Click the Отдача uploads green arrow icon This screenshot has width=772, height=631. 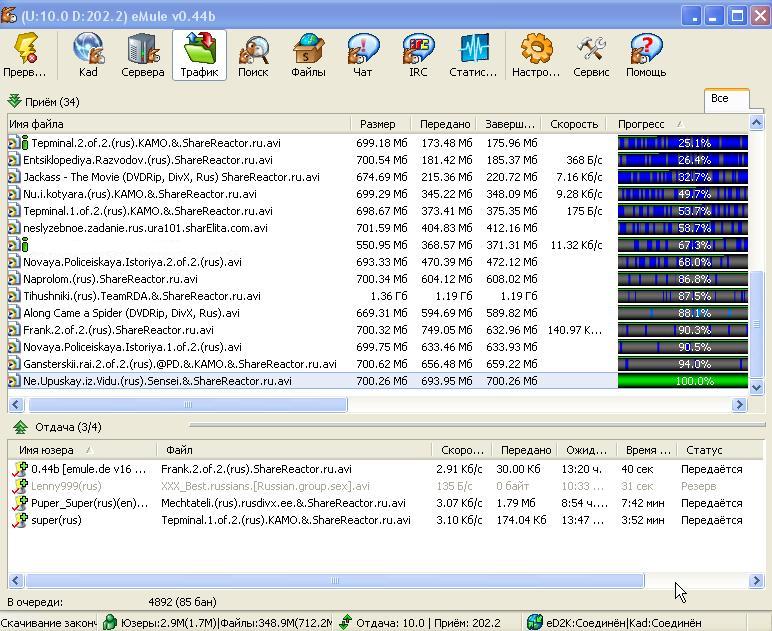click(20, 427)
